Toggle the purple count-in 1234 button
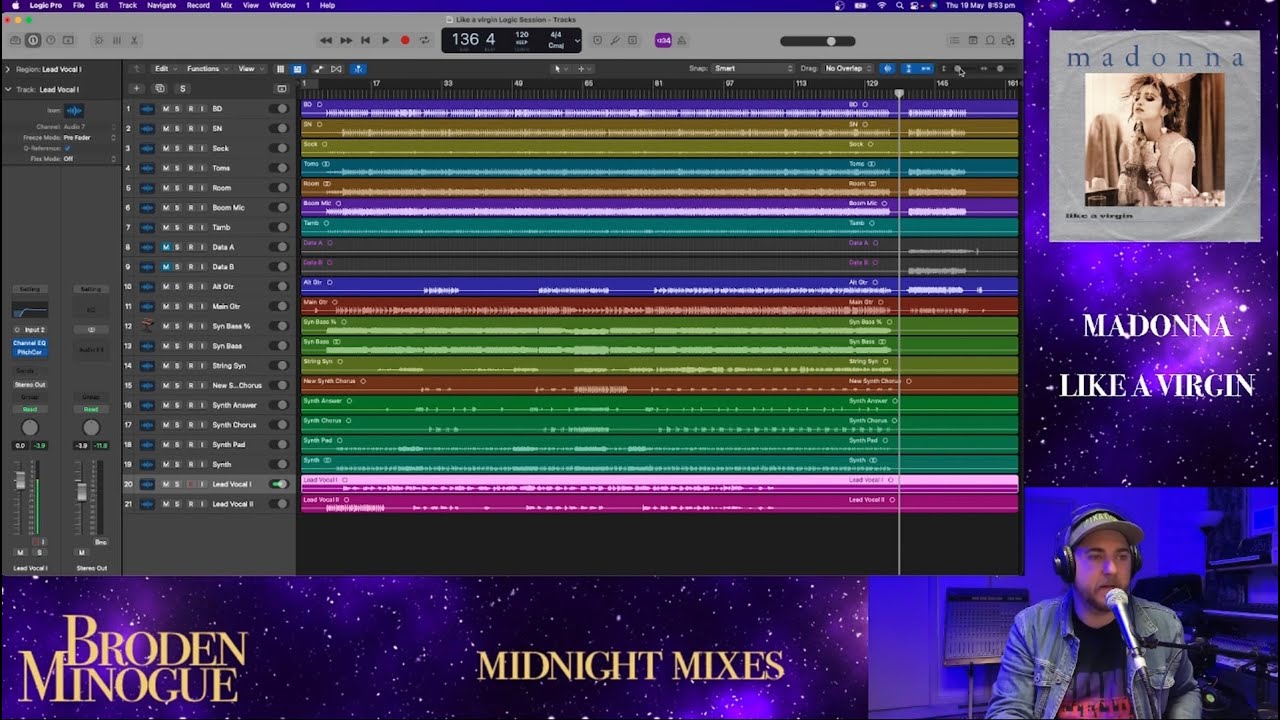This screenshot has width=1280, height=720. click(663, 40)
